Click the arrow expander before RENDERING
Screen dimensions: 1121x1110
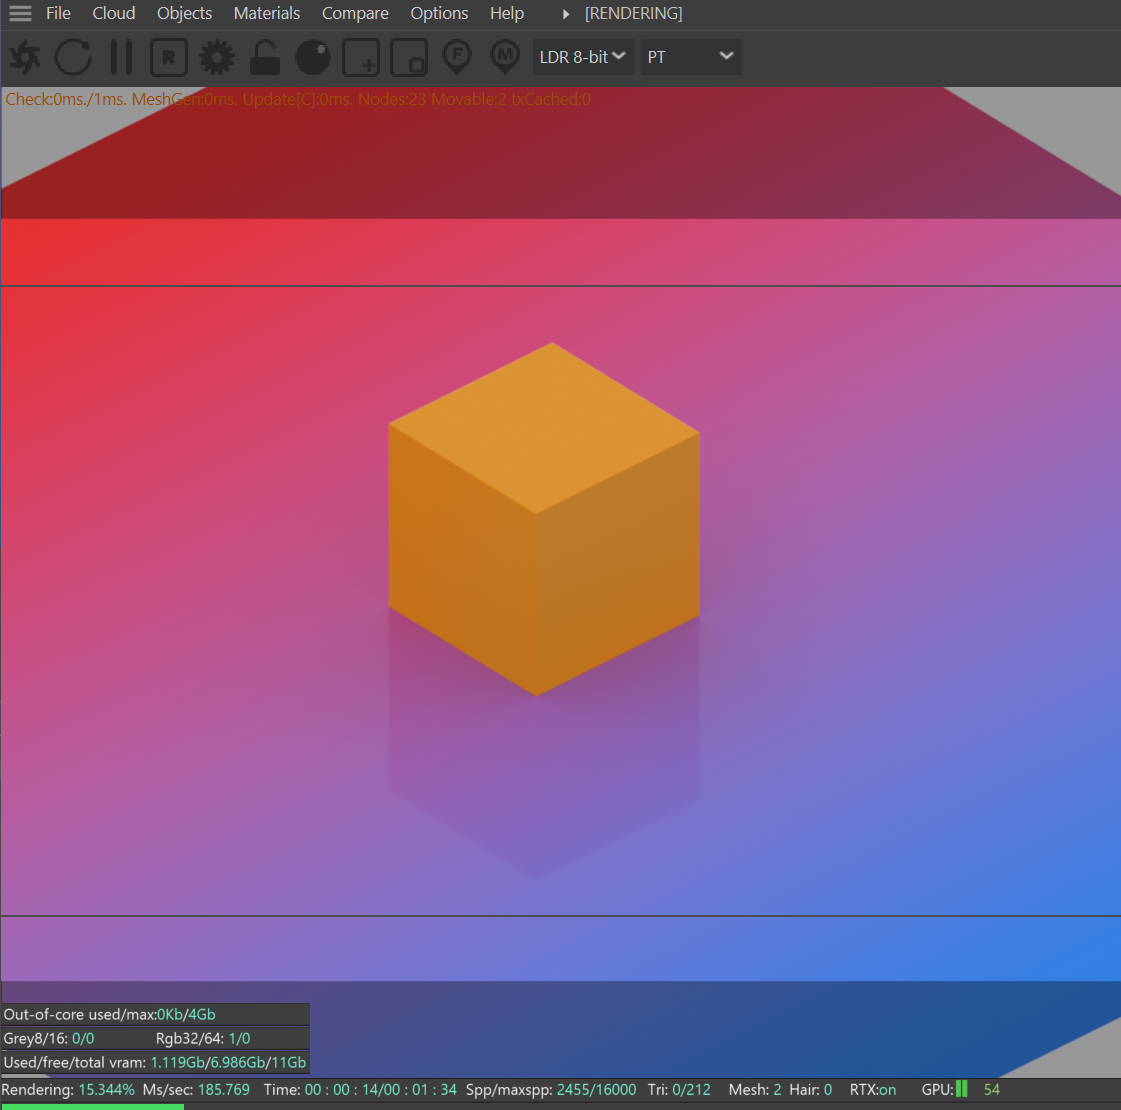point(566,14)
